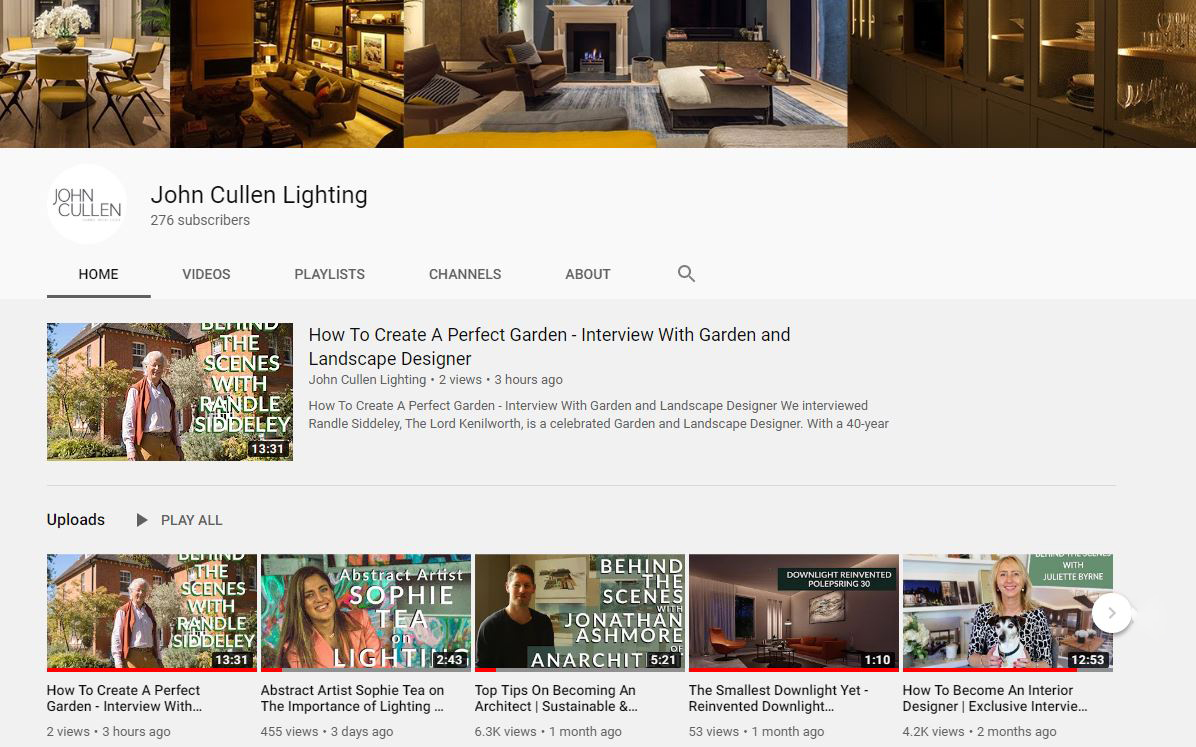Screen dimensions: 1196x747
Task: Open The Smallest Downlight Yet video title
Action: [x=778, y=698]
